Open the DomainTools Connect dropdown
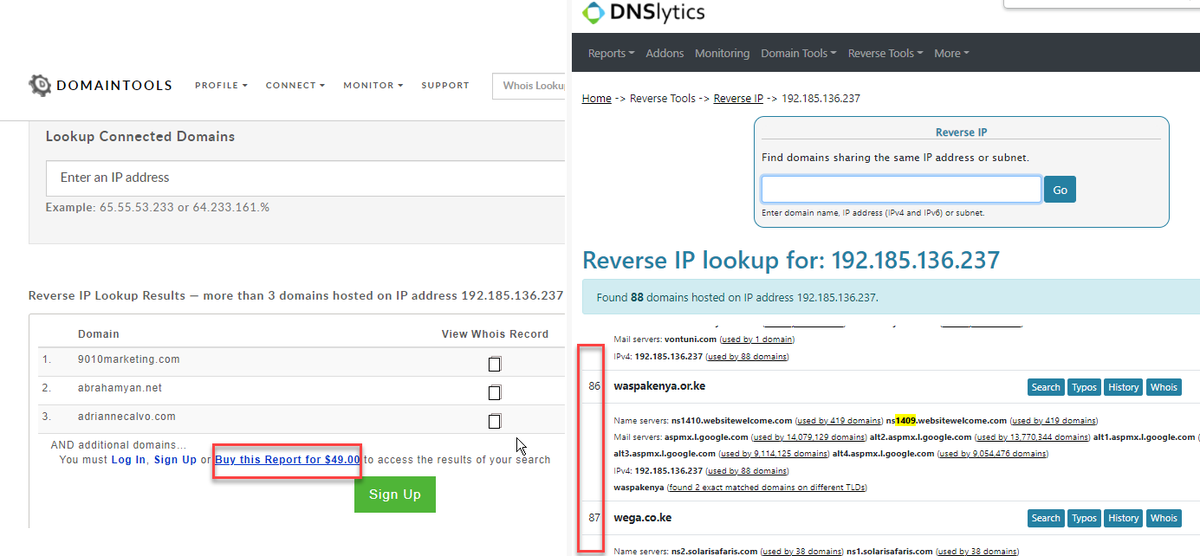Image resolution: width=1200 pixels, height=556 pixels. [295, 86]
